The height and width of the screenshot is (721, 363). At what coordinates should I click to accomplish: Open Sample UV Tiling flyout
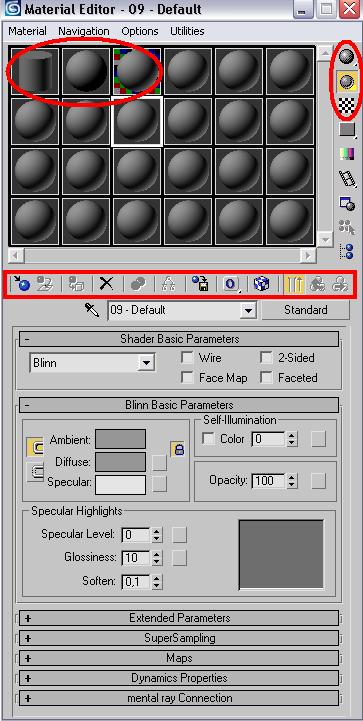click(x=347, y=129)
